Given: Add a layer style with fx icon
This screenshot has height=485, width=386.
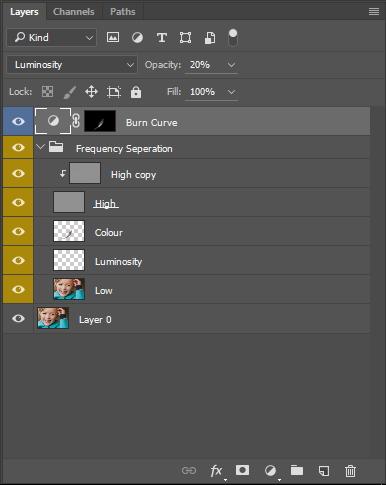Looking at the screenshot, I should tap(216, 471).
